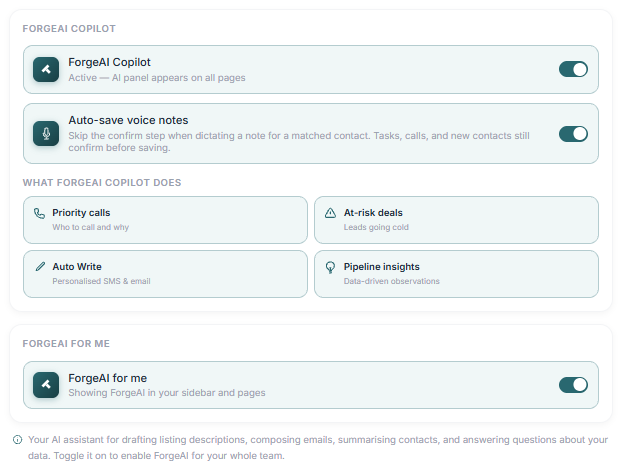Click the 'Auto-save voice notes' title
This screenshot has height=470, width=622.
tap(128, 120)
